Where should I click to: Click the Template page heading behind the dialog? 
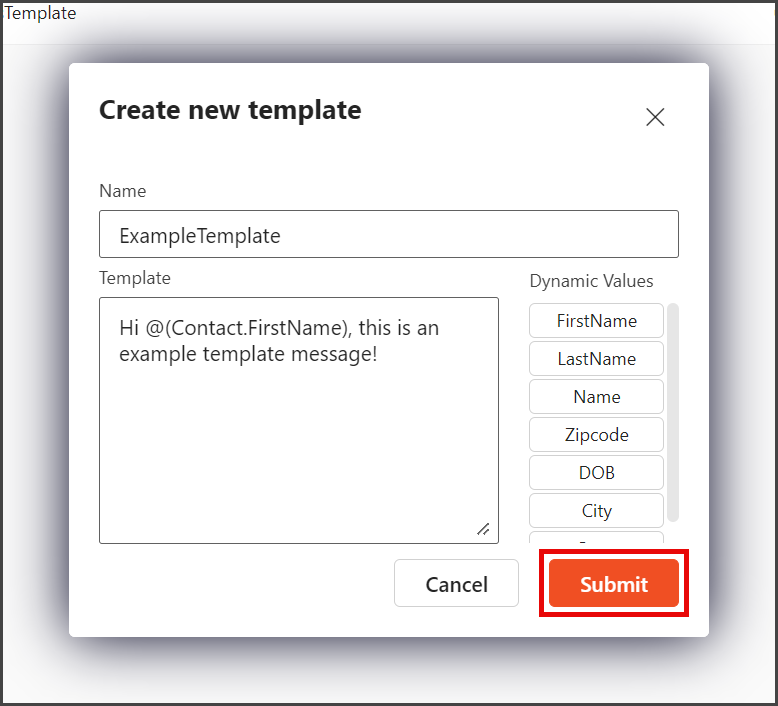(x=40, y=13)
